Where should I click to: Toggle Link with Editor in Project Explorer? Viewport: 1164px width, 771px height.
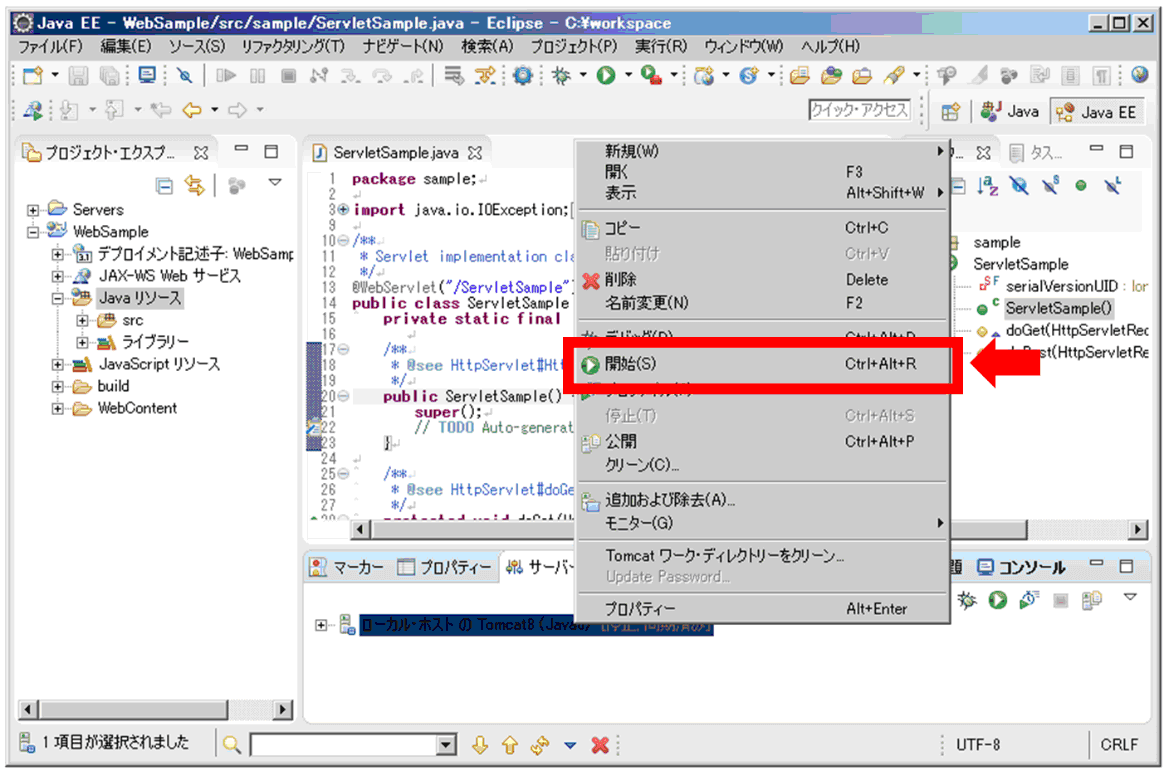click(194, 185)
